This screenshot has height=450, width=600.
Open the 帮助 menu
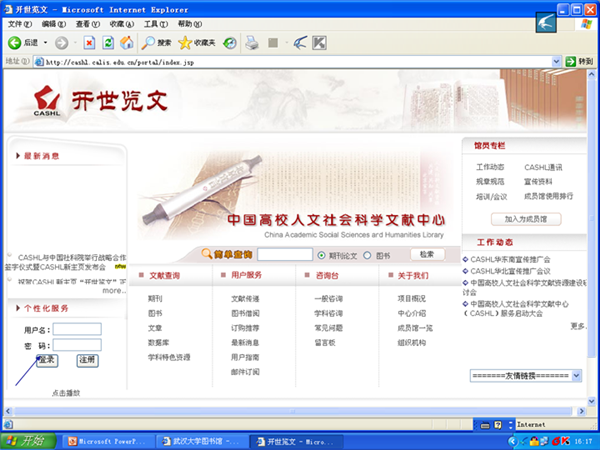pos(190,24)
